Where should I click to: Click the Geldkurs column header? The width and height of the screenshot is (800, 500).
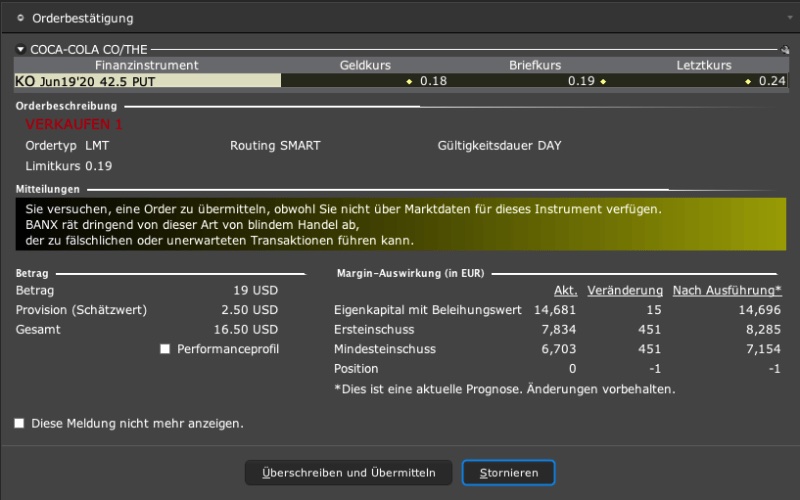click(x=365, y=65)
